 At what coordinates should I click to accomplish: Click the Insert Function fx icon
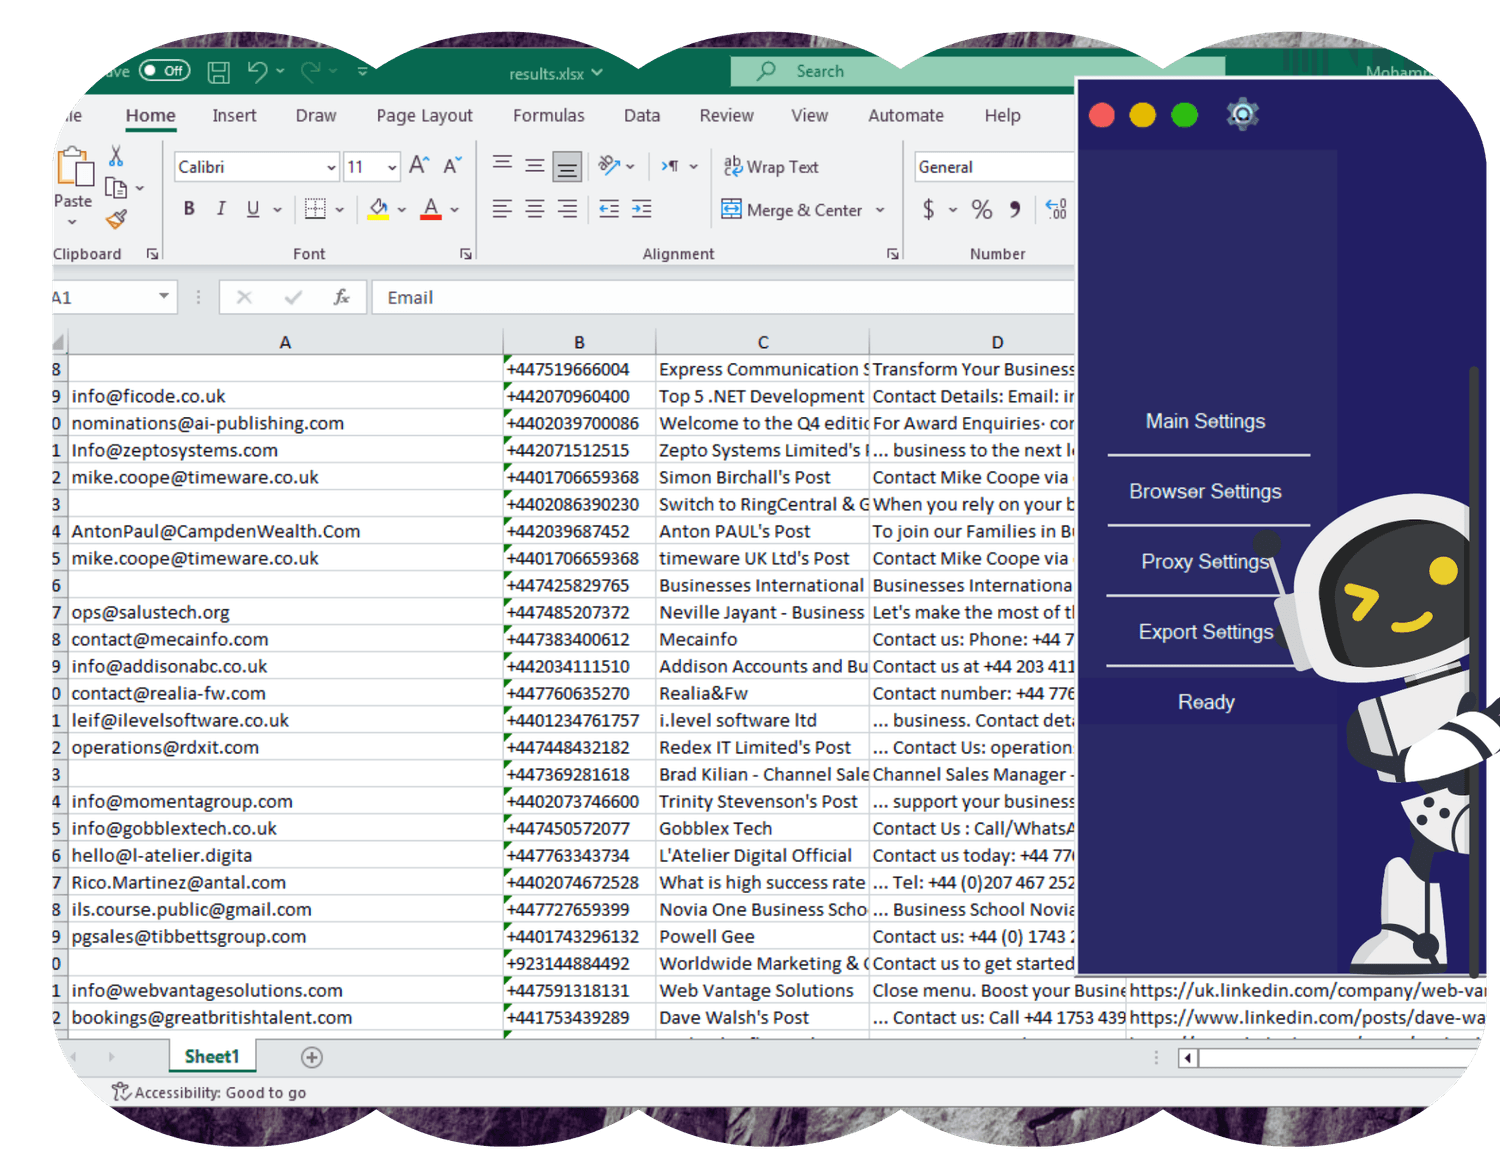[341, 297]
